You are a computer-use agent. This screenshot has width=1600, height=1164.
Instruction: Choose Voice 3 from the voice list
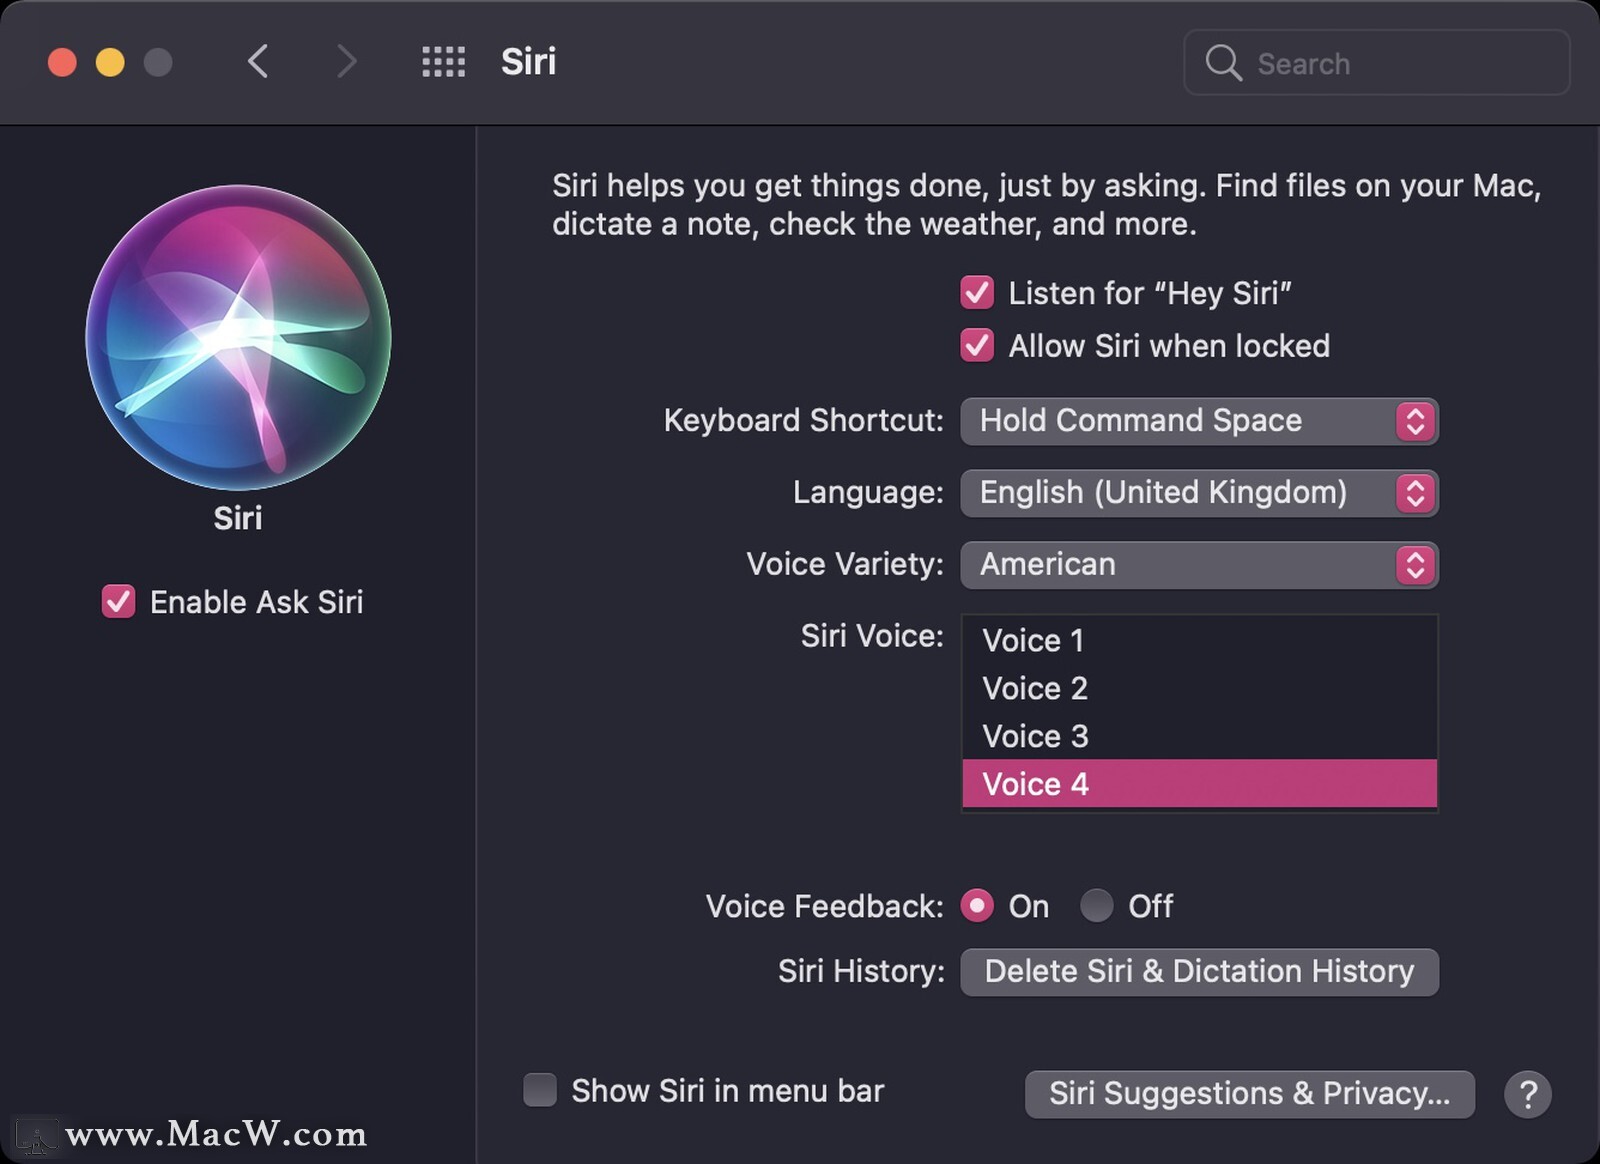[1199, 736]
